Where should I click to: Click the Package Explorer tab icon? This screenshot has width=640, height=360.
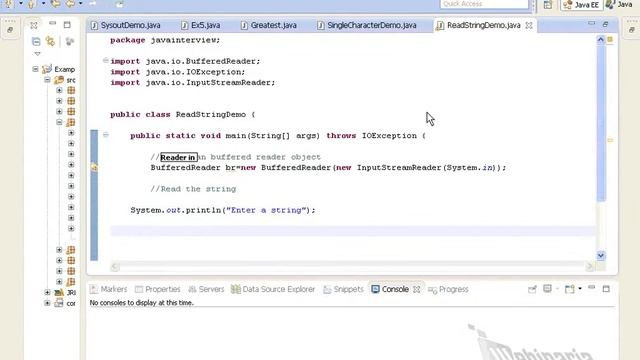(x=33, y=25)
